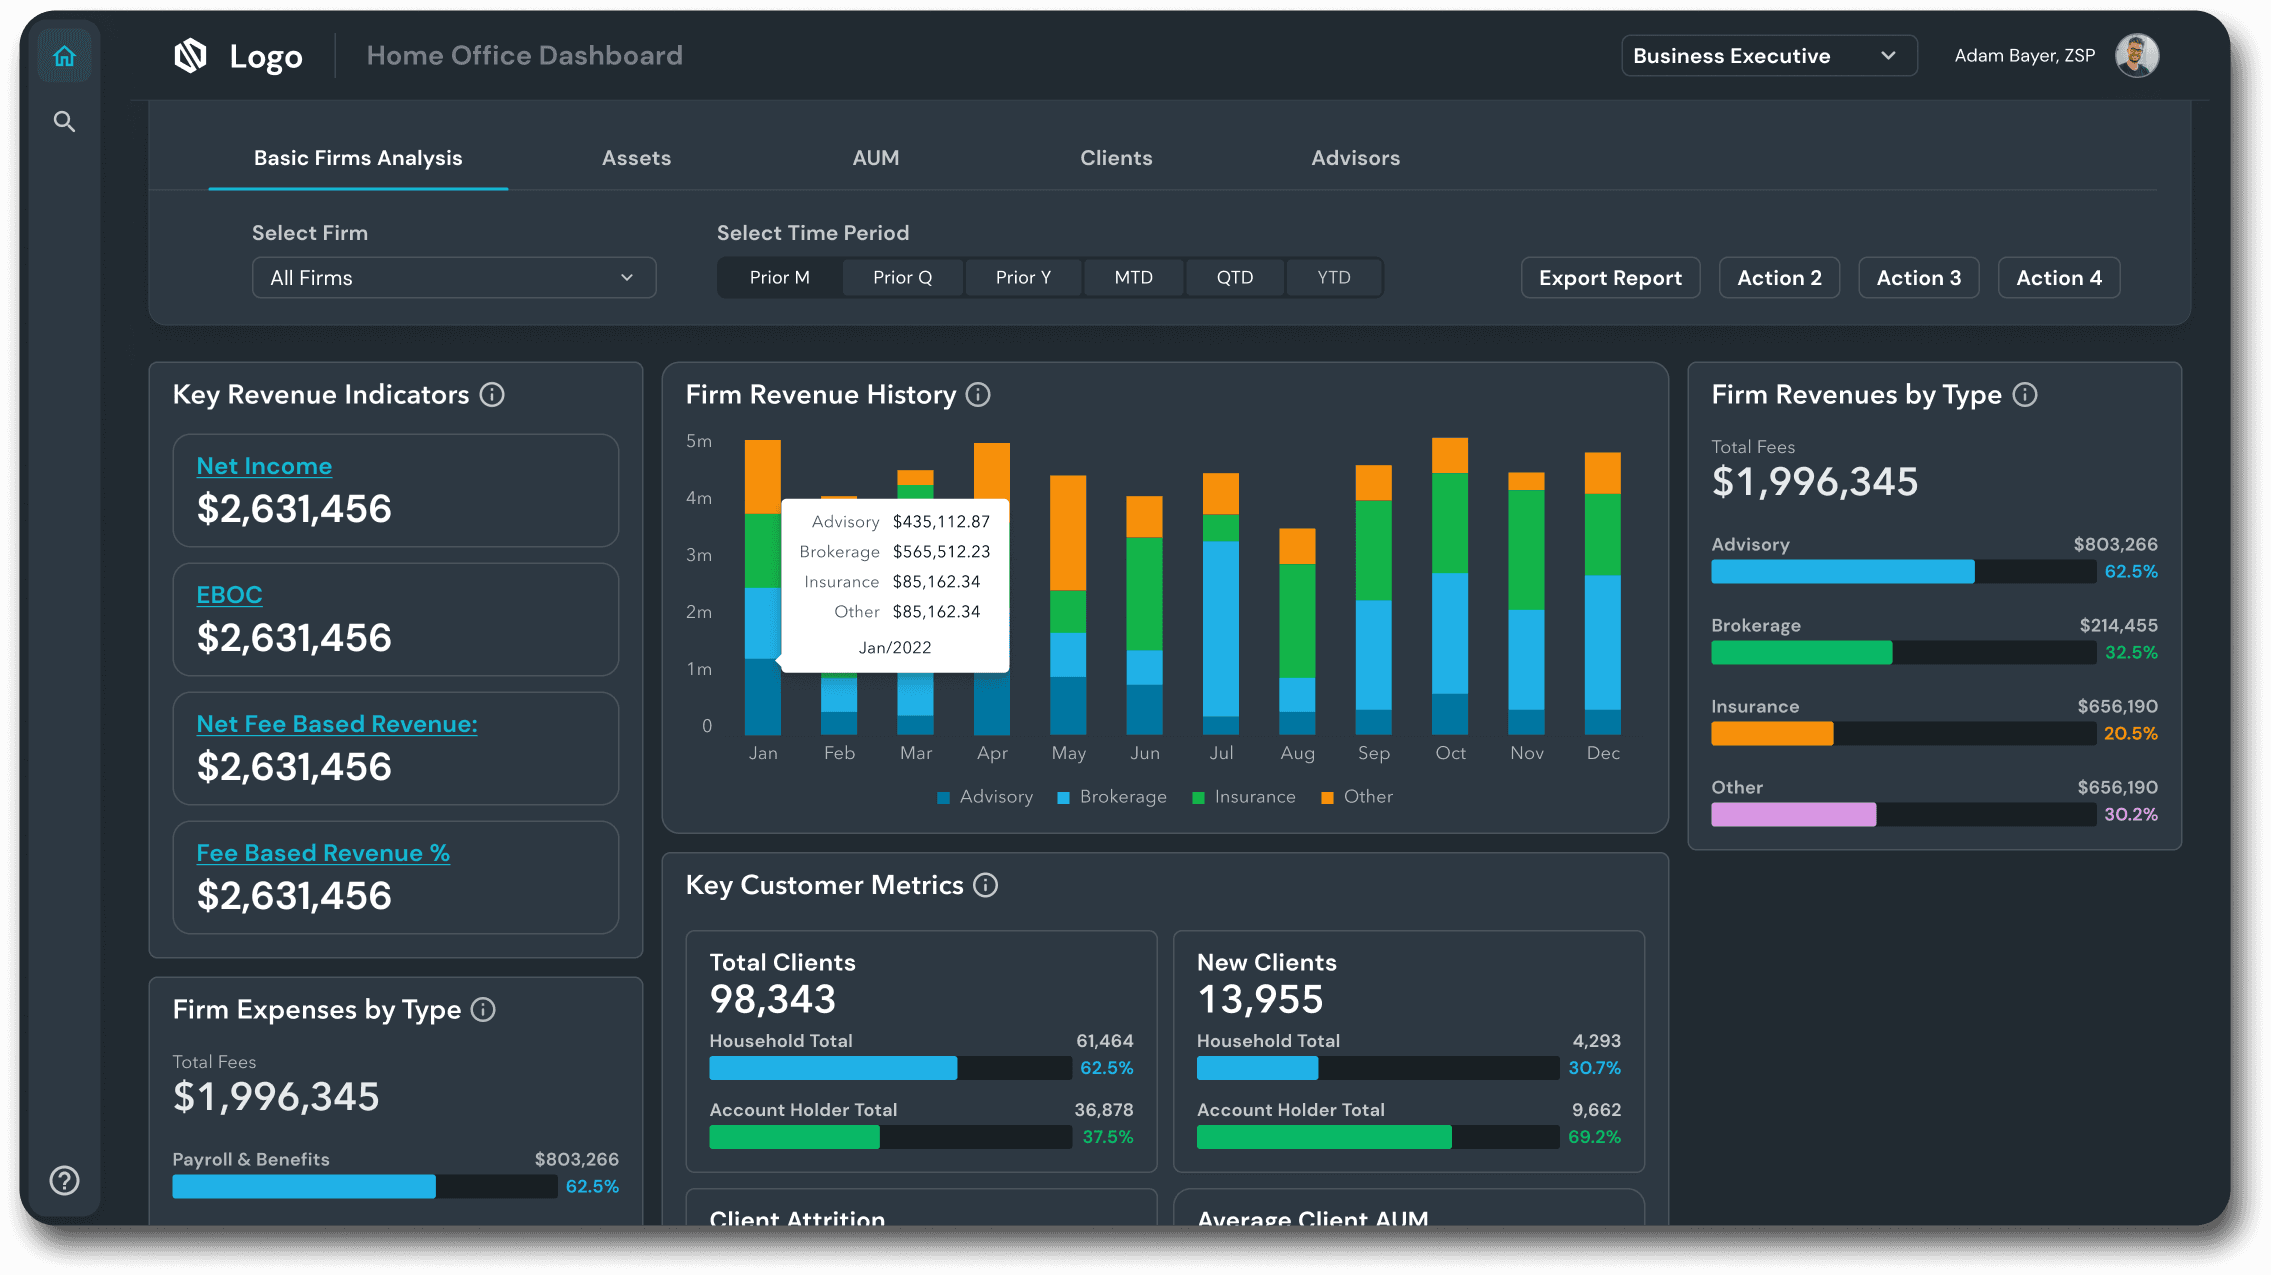Select the Prior Q time period
2271x1275 pixels.
pyautogui.click(x=902, y=278)
